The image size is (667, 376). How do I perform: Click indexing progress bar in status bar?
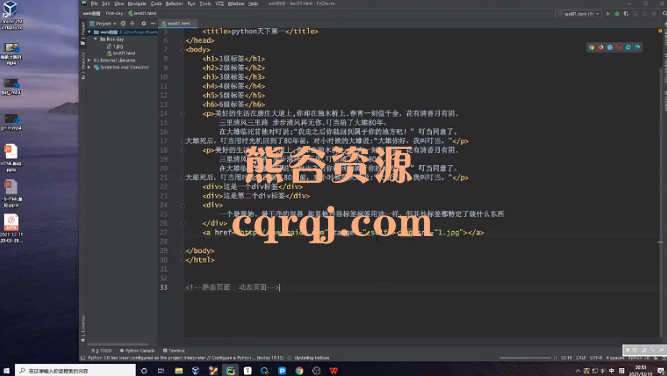coord(525,358)
